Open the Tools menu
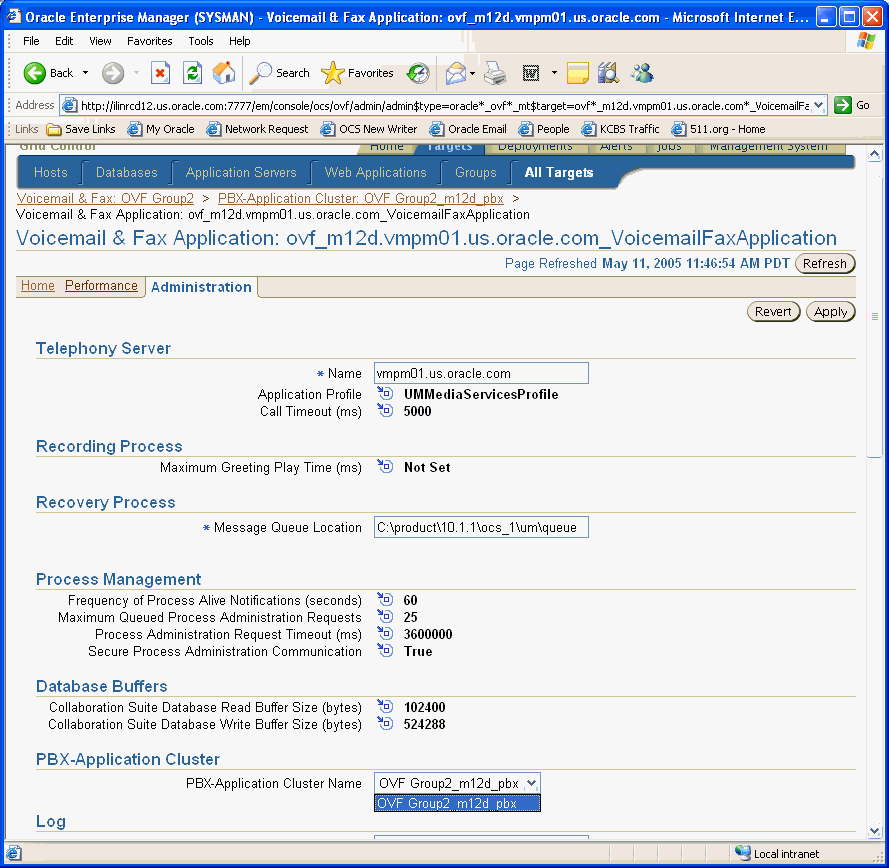 200,41
